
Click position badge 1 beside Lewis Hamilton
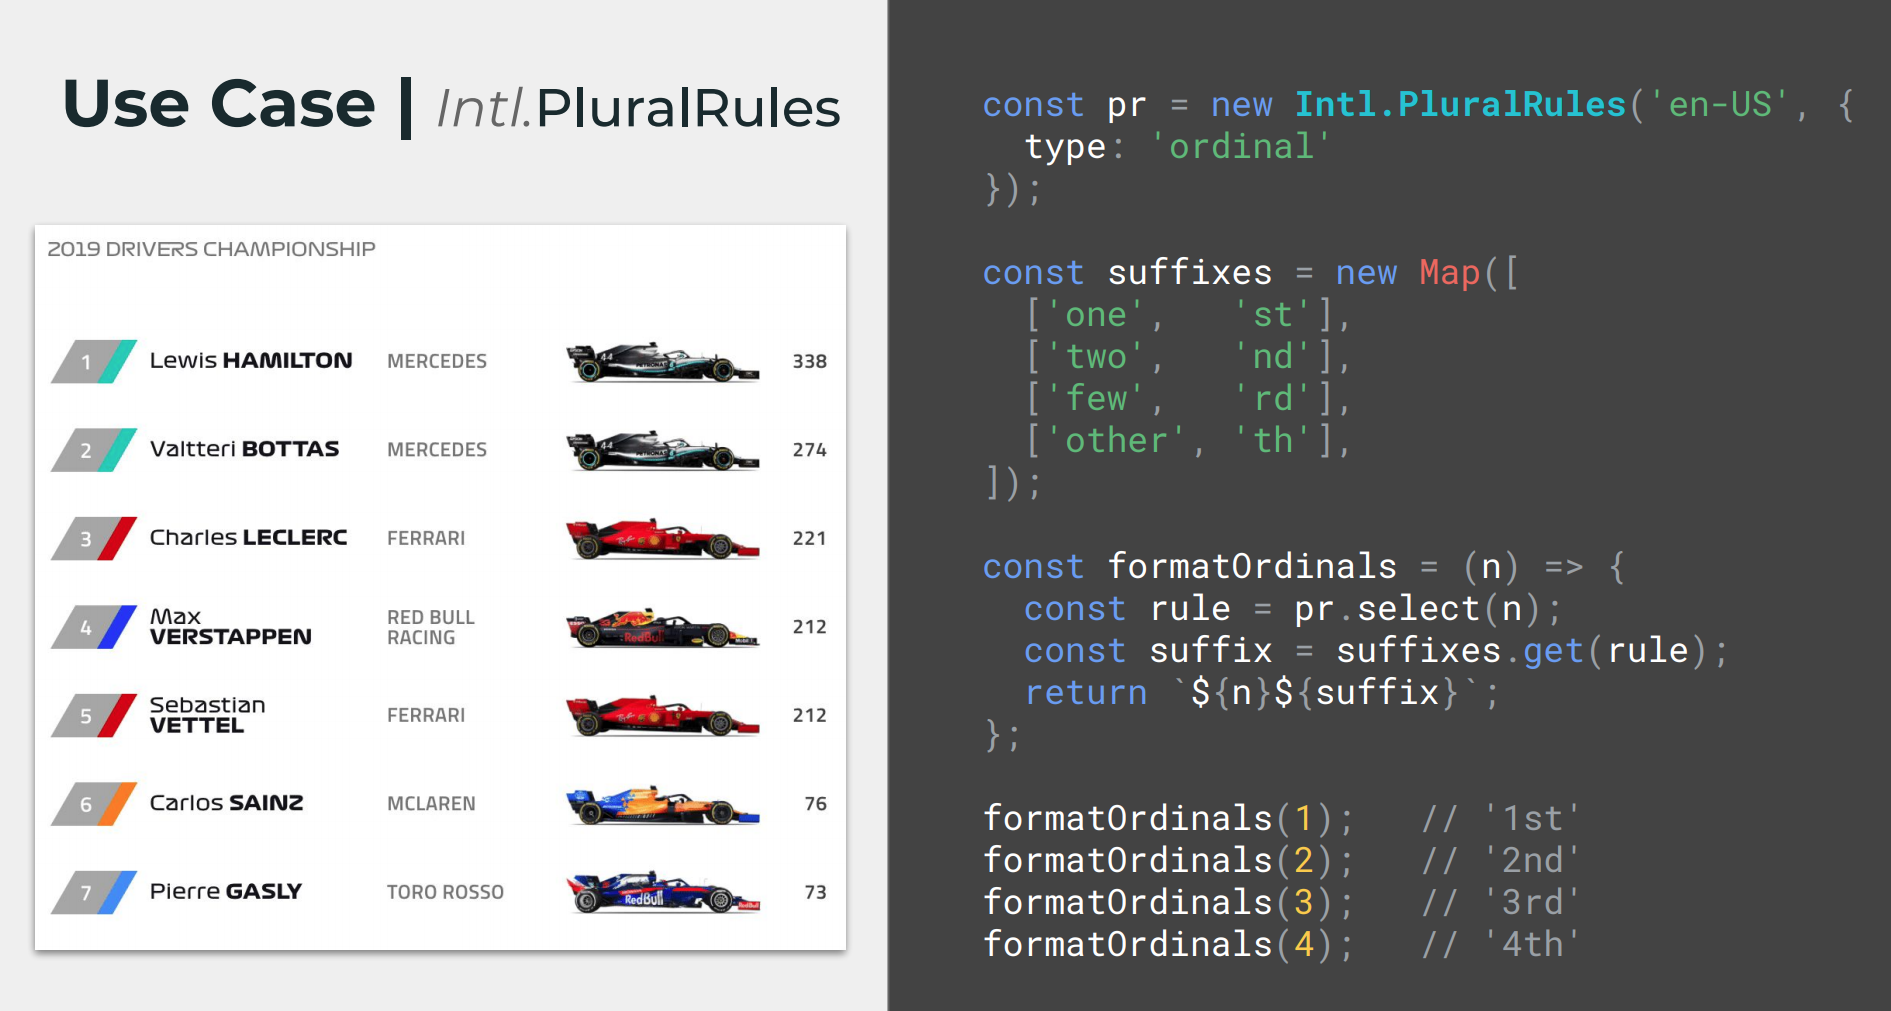(x=94, y=362)
